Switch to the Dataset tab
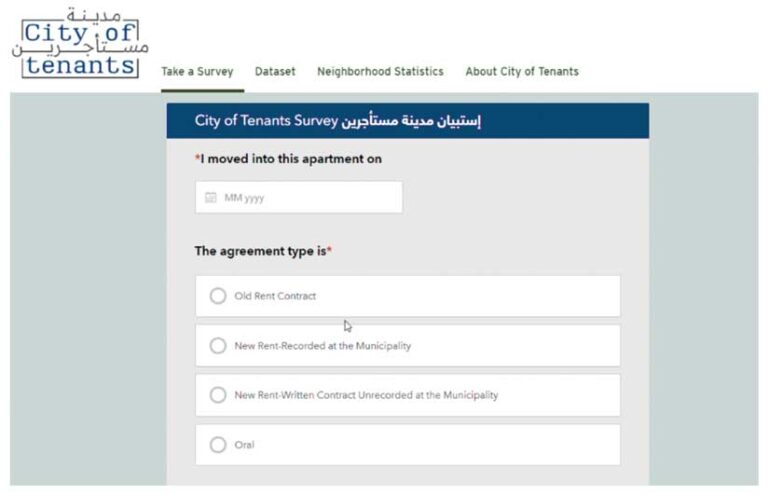 pos(275,71)
